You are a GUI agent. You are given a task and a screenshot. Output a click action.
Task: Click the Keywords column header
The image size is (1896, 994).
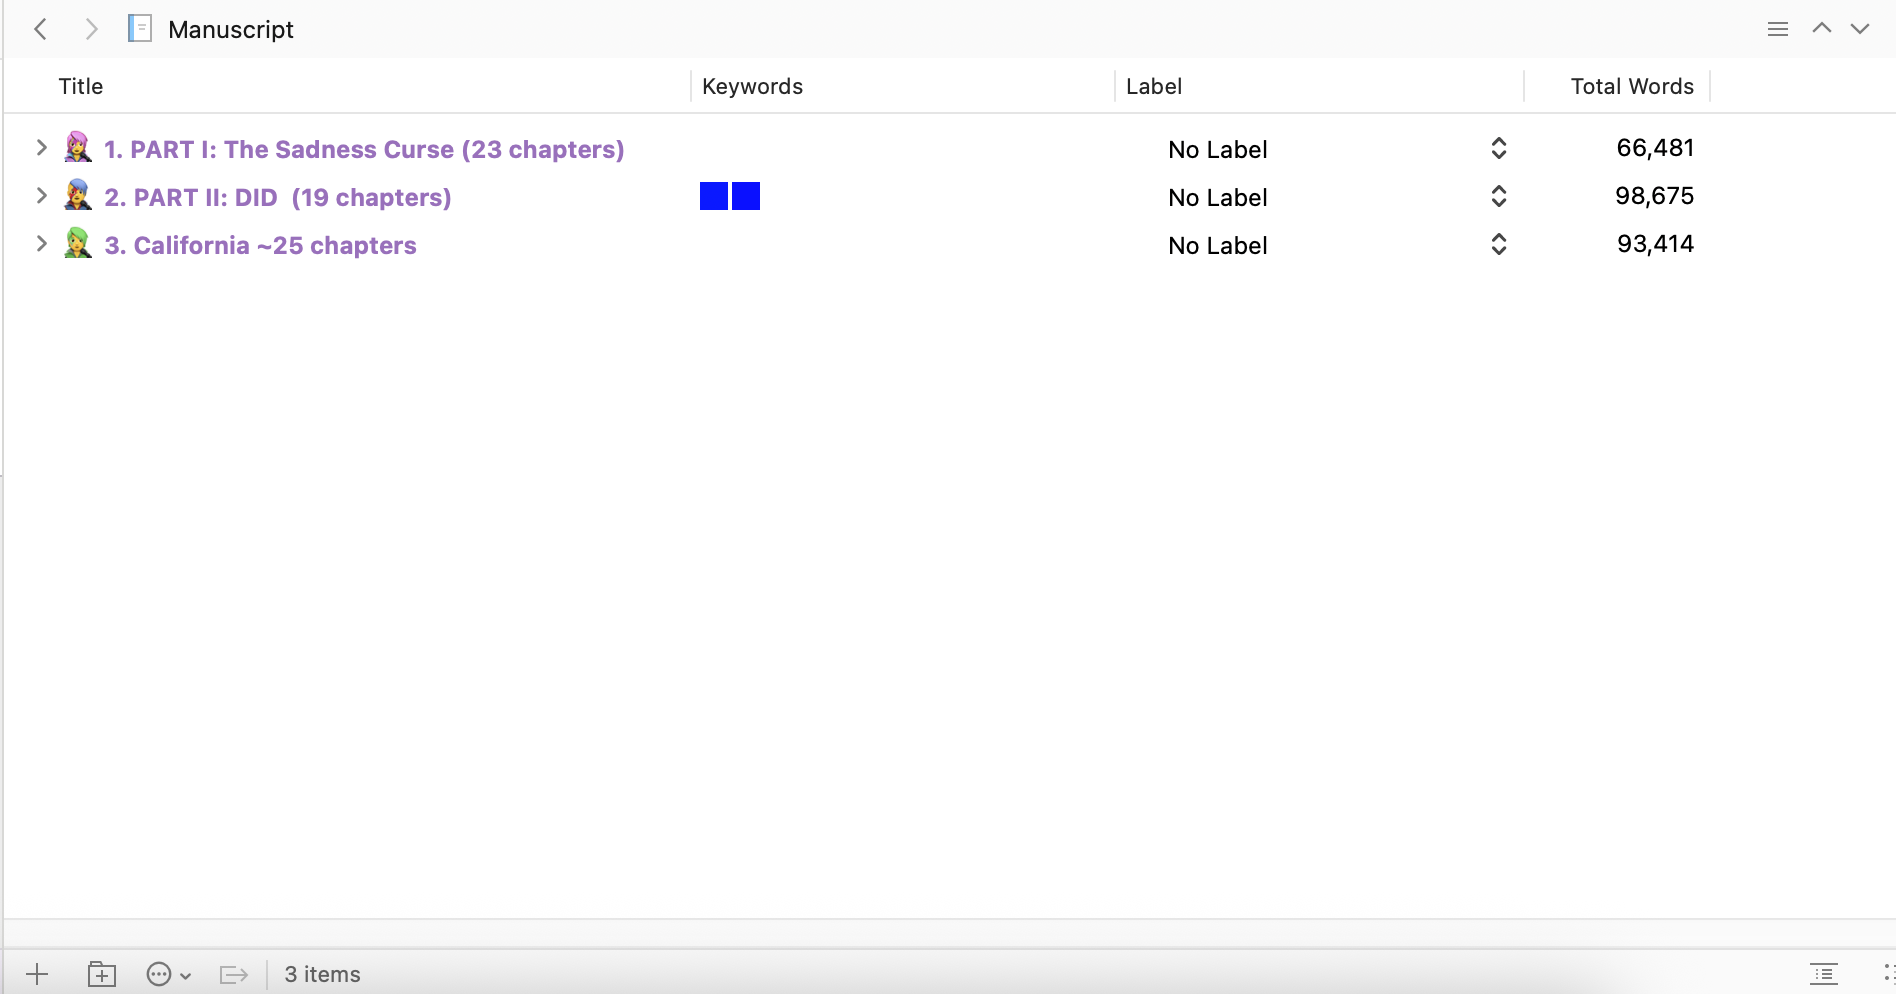pos(752,86)
